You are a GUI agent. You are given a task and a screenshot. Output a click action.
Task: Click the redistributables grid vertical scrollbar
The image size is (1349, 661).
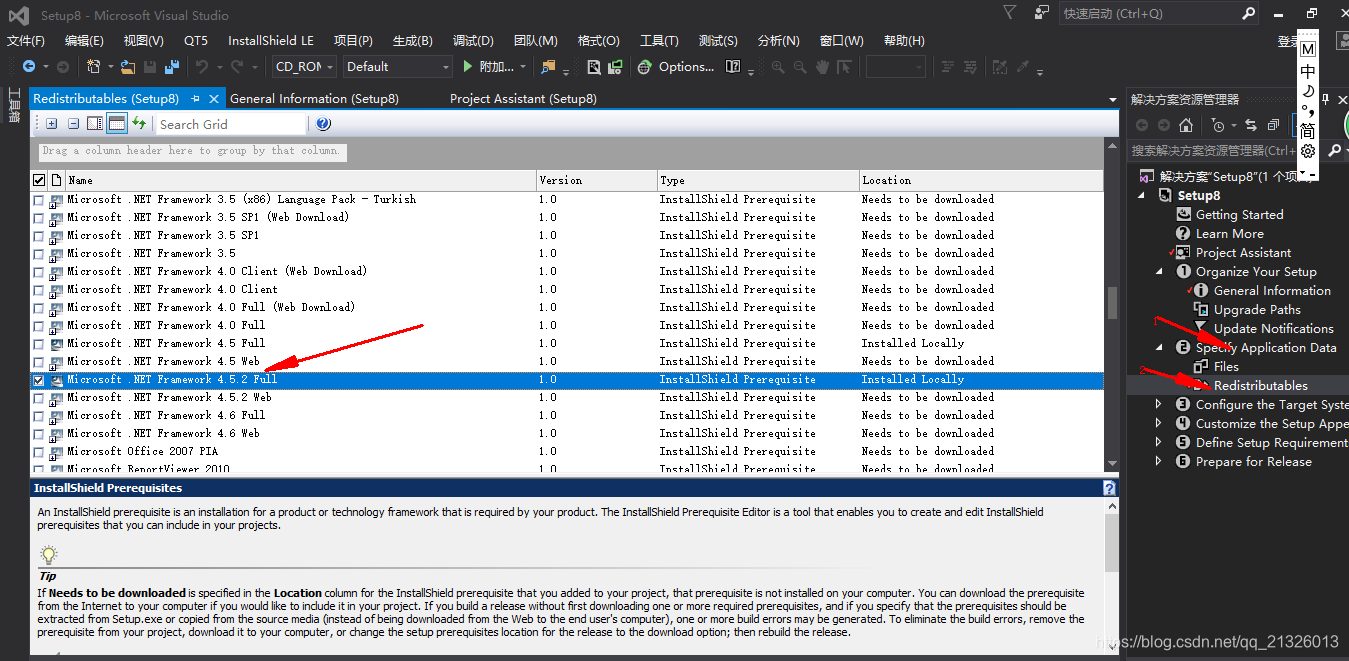pos(1111,305)
